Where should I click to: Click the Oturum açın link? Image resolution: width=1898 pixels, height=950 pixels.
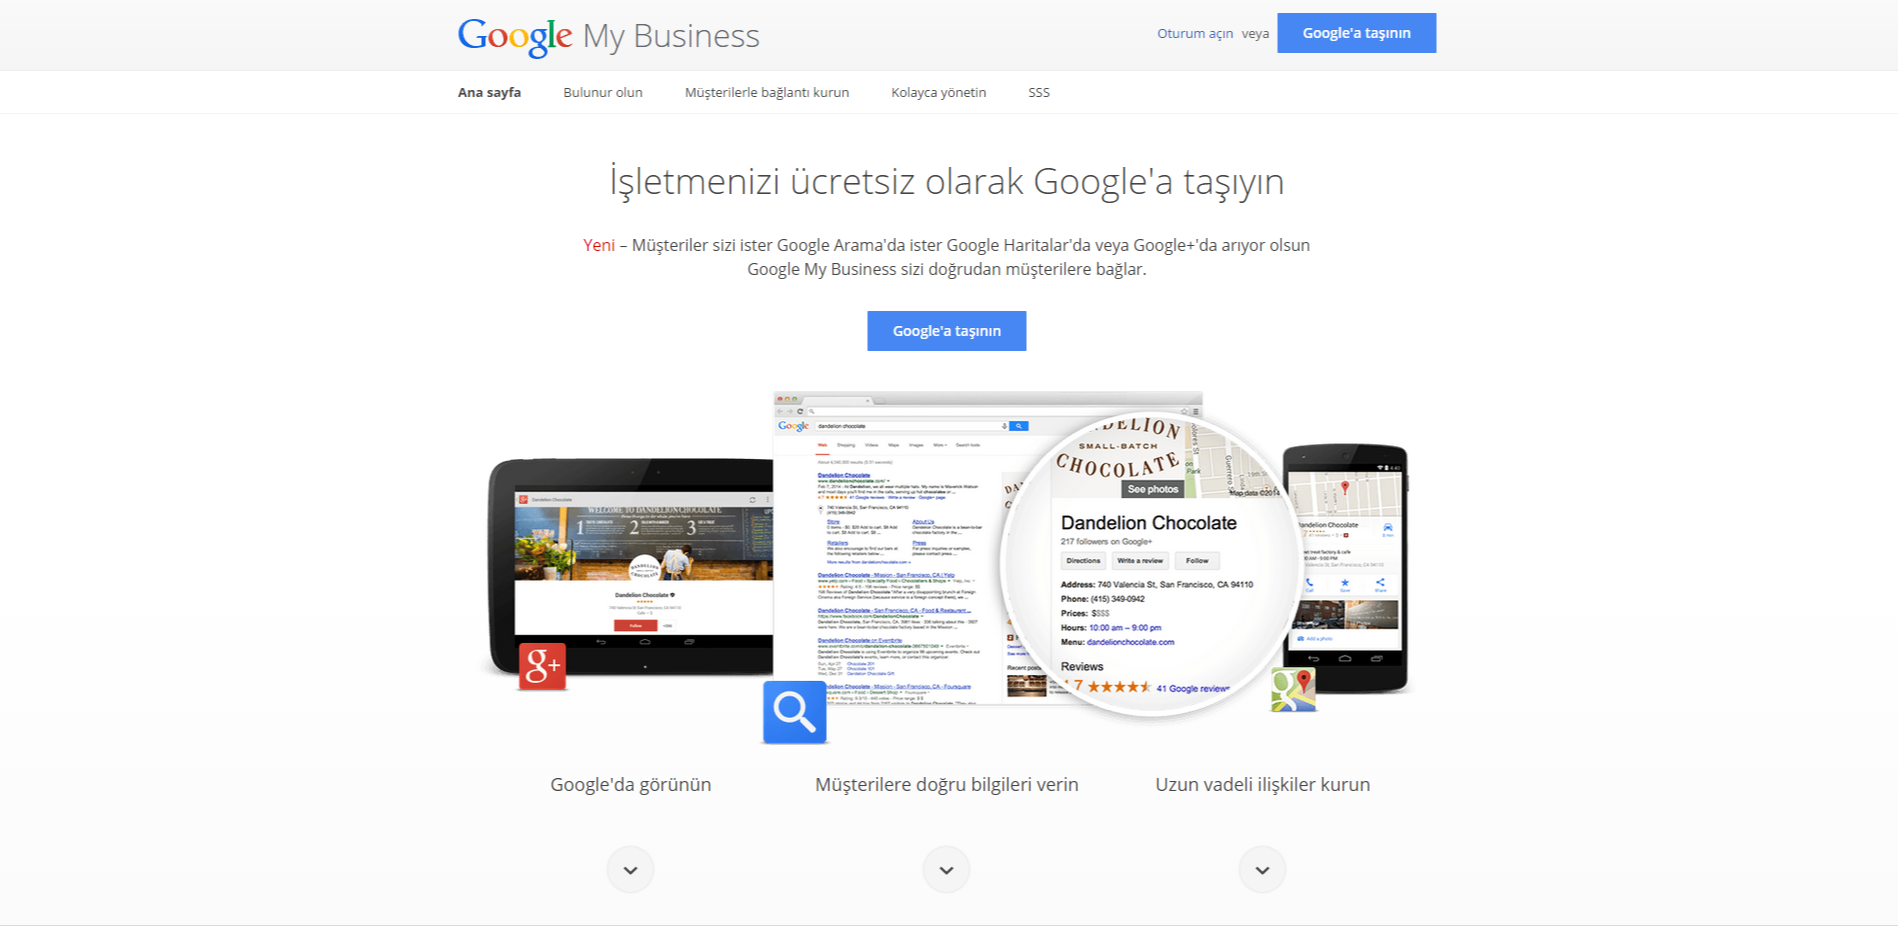(x=1195, y=33)
